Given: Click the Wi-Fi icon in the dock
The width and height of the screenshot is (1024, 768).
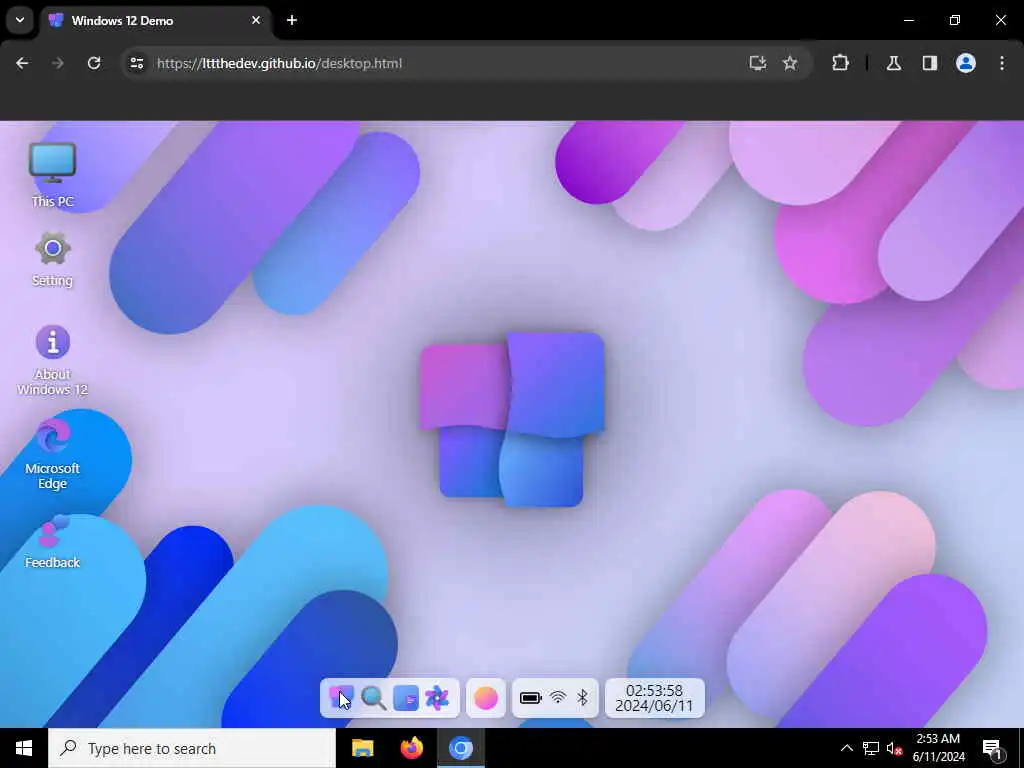Looking at the screenshot, I should pos(558,698).
